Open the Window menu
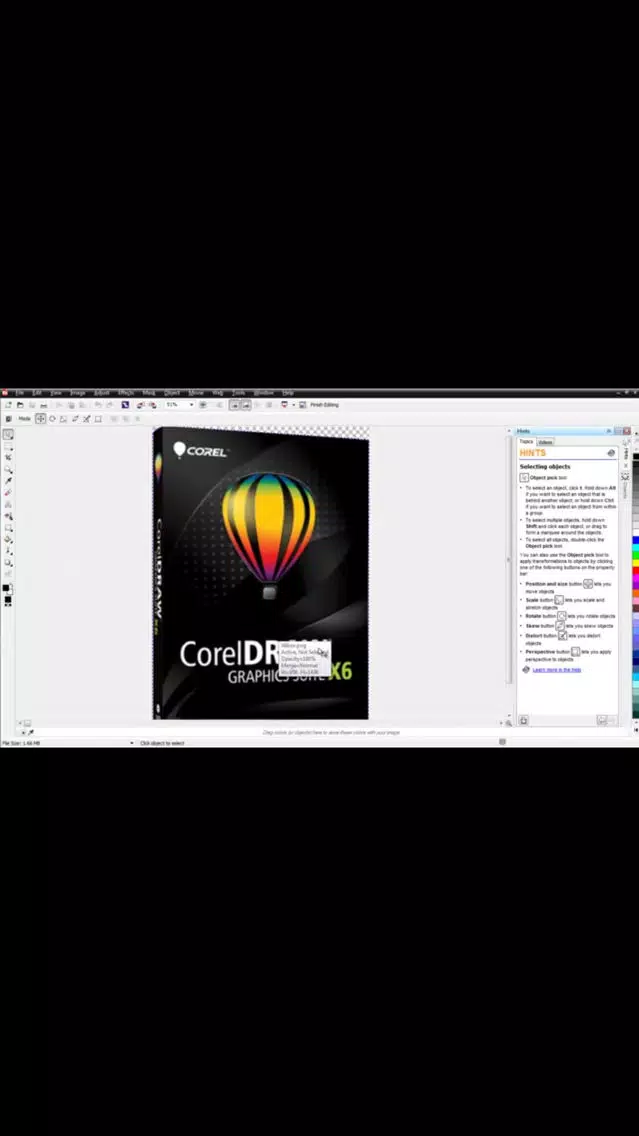The height and width of the screenshot is (1136, 639). (x=264, y=393)
